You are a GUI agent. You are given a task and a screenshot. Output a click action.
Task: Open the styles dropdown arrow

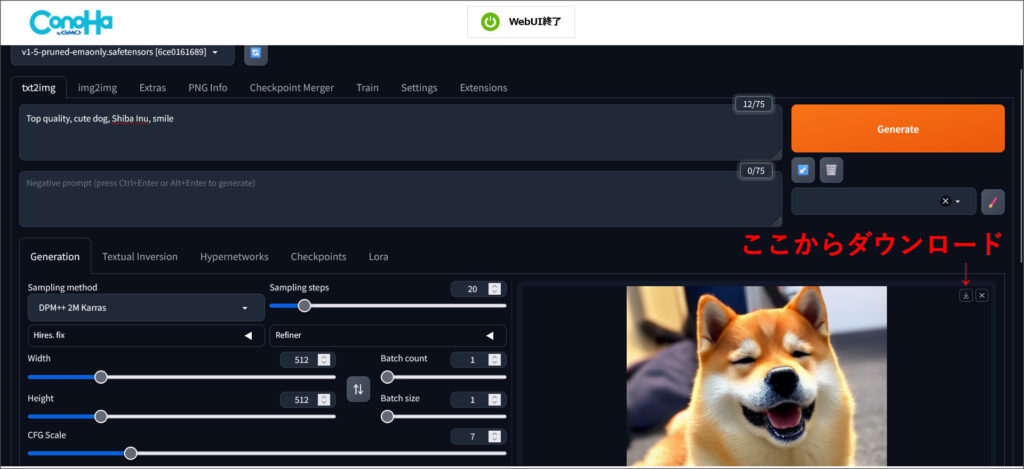(958, 202)
